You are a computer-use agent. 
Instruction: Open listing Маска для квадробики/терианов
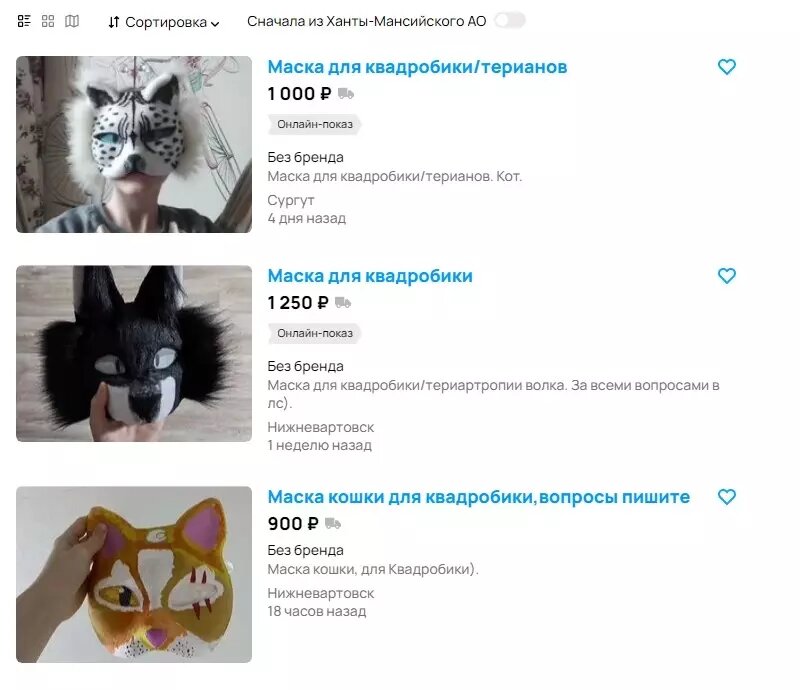(x=417, y=67)
